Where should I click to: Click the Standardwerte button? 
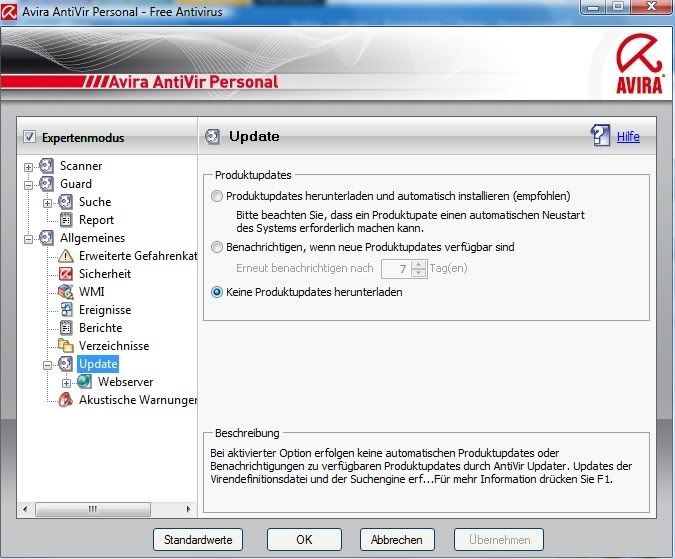point(198,539)
